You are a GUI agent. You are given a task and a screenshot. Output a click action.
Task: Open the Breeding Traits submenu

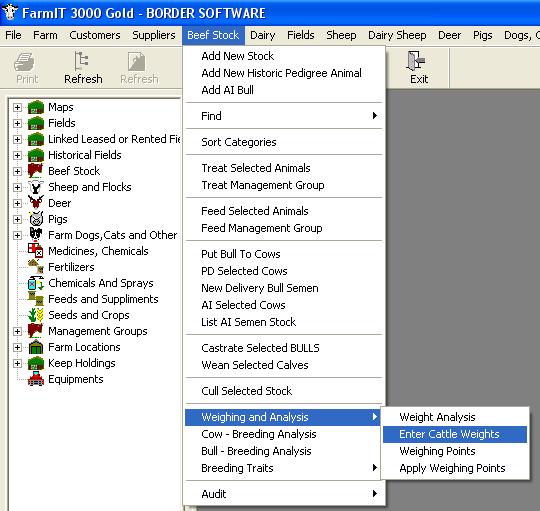[x=284, y=468]
